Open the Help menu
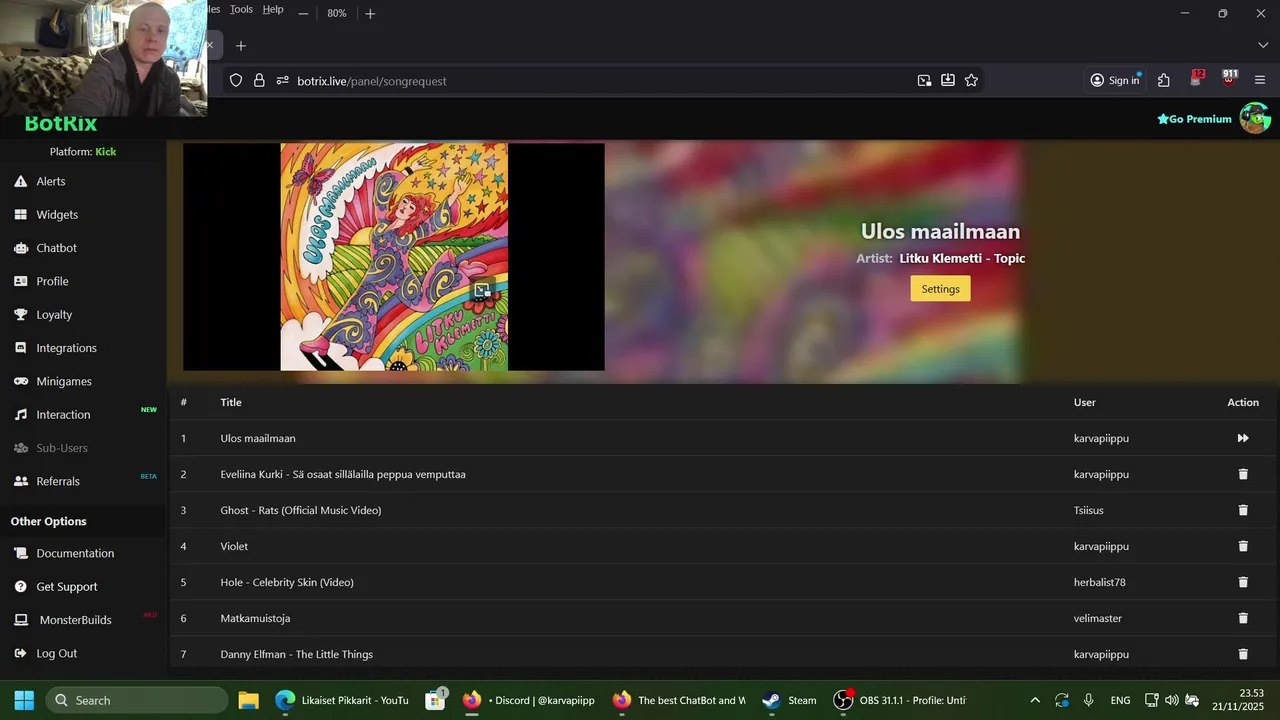The image size is (1280, 720). (x=273, y=9)
